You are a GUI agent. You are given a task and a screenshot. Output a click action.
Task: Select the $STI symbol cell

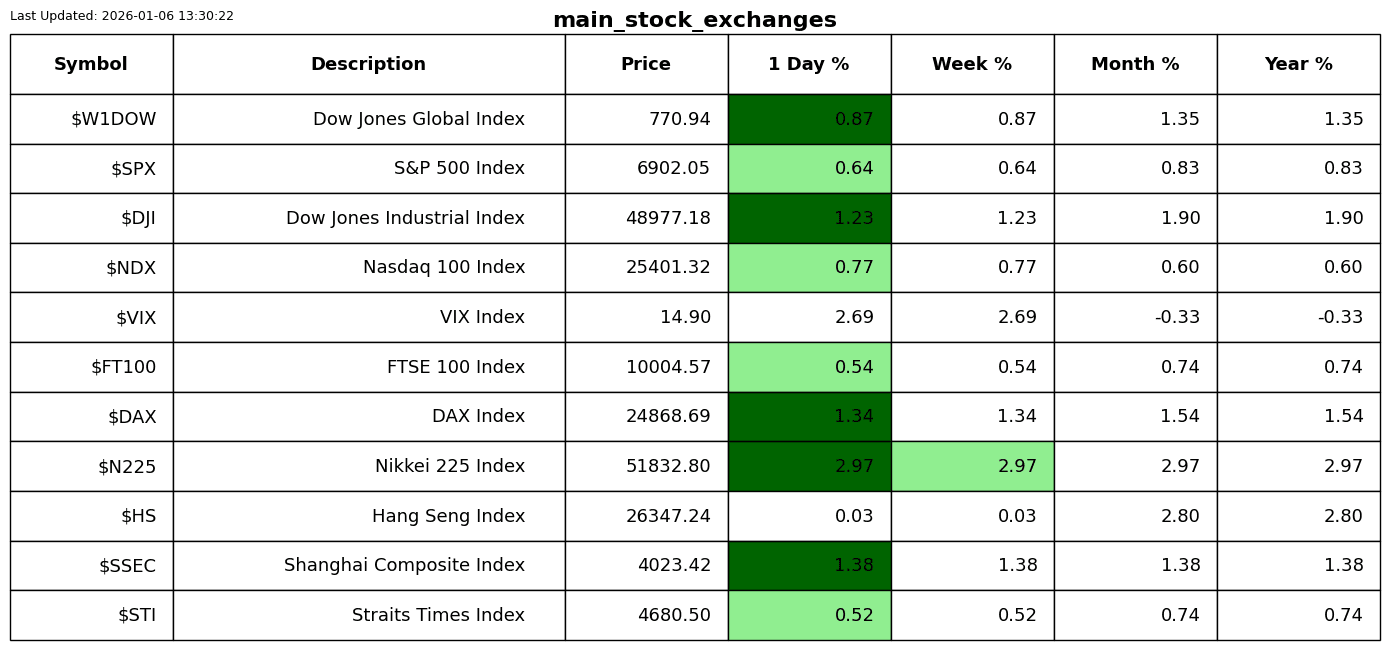tap(137, 616)
